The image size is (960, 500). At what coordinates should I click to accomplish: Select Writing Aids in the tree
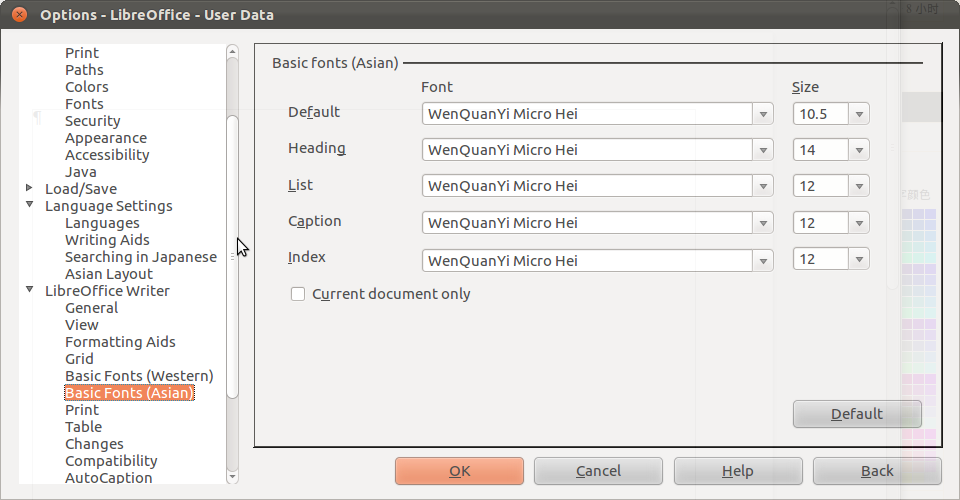click(x=107, y=240)
